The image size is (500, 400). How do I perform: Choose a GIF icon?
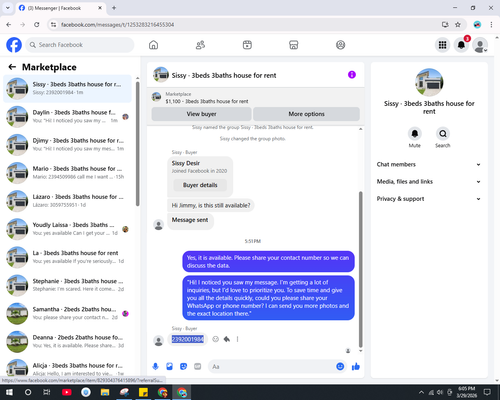click(197, 366)
